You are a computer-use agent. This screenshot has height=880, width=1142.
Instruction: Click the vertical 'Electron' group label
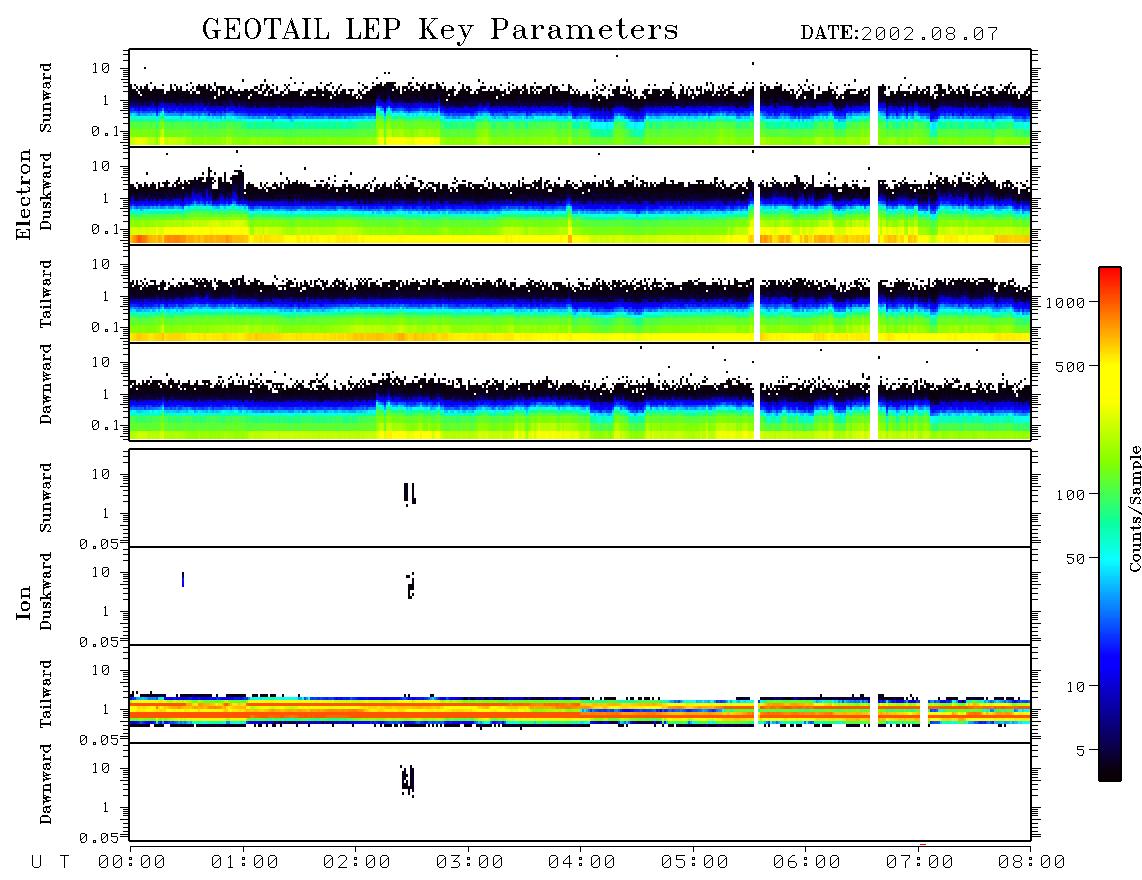coord(23,194)
